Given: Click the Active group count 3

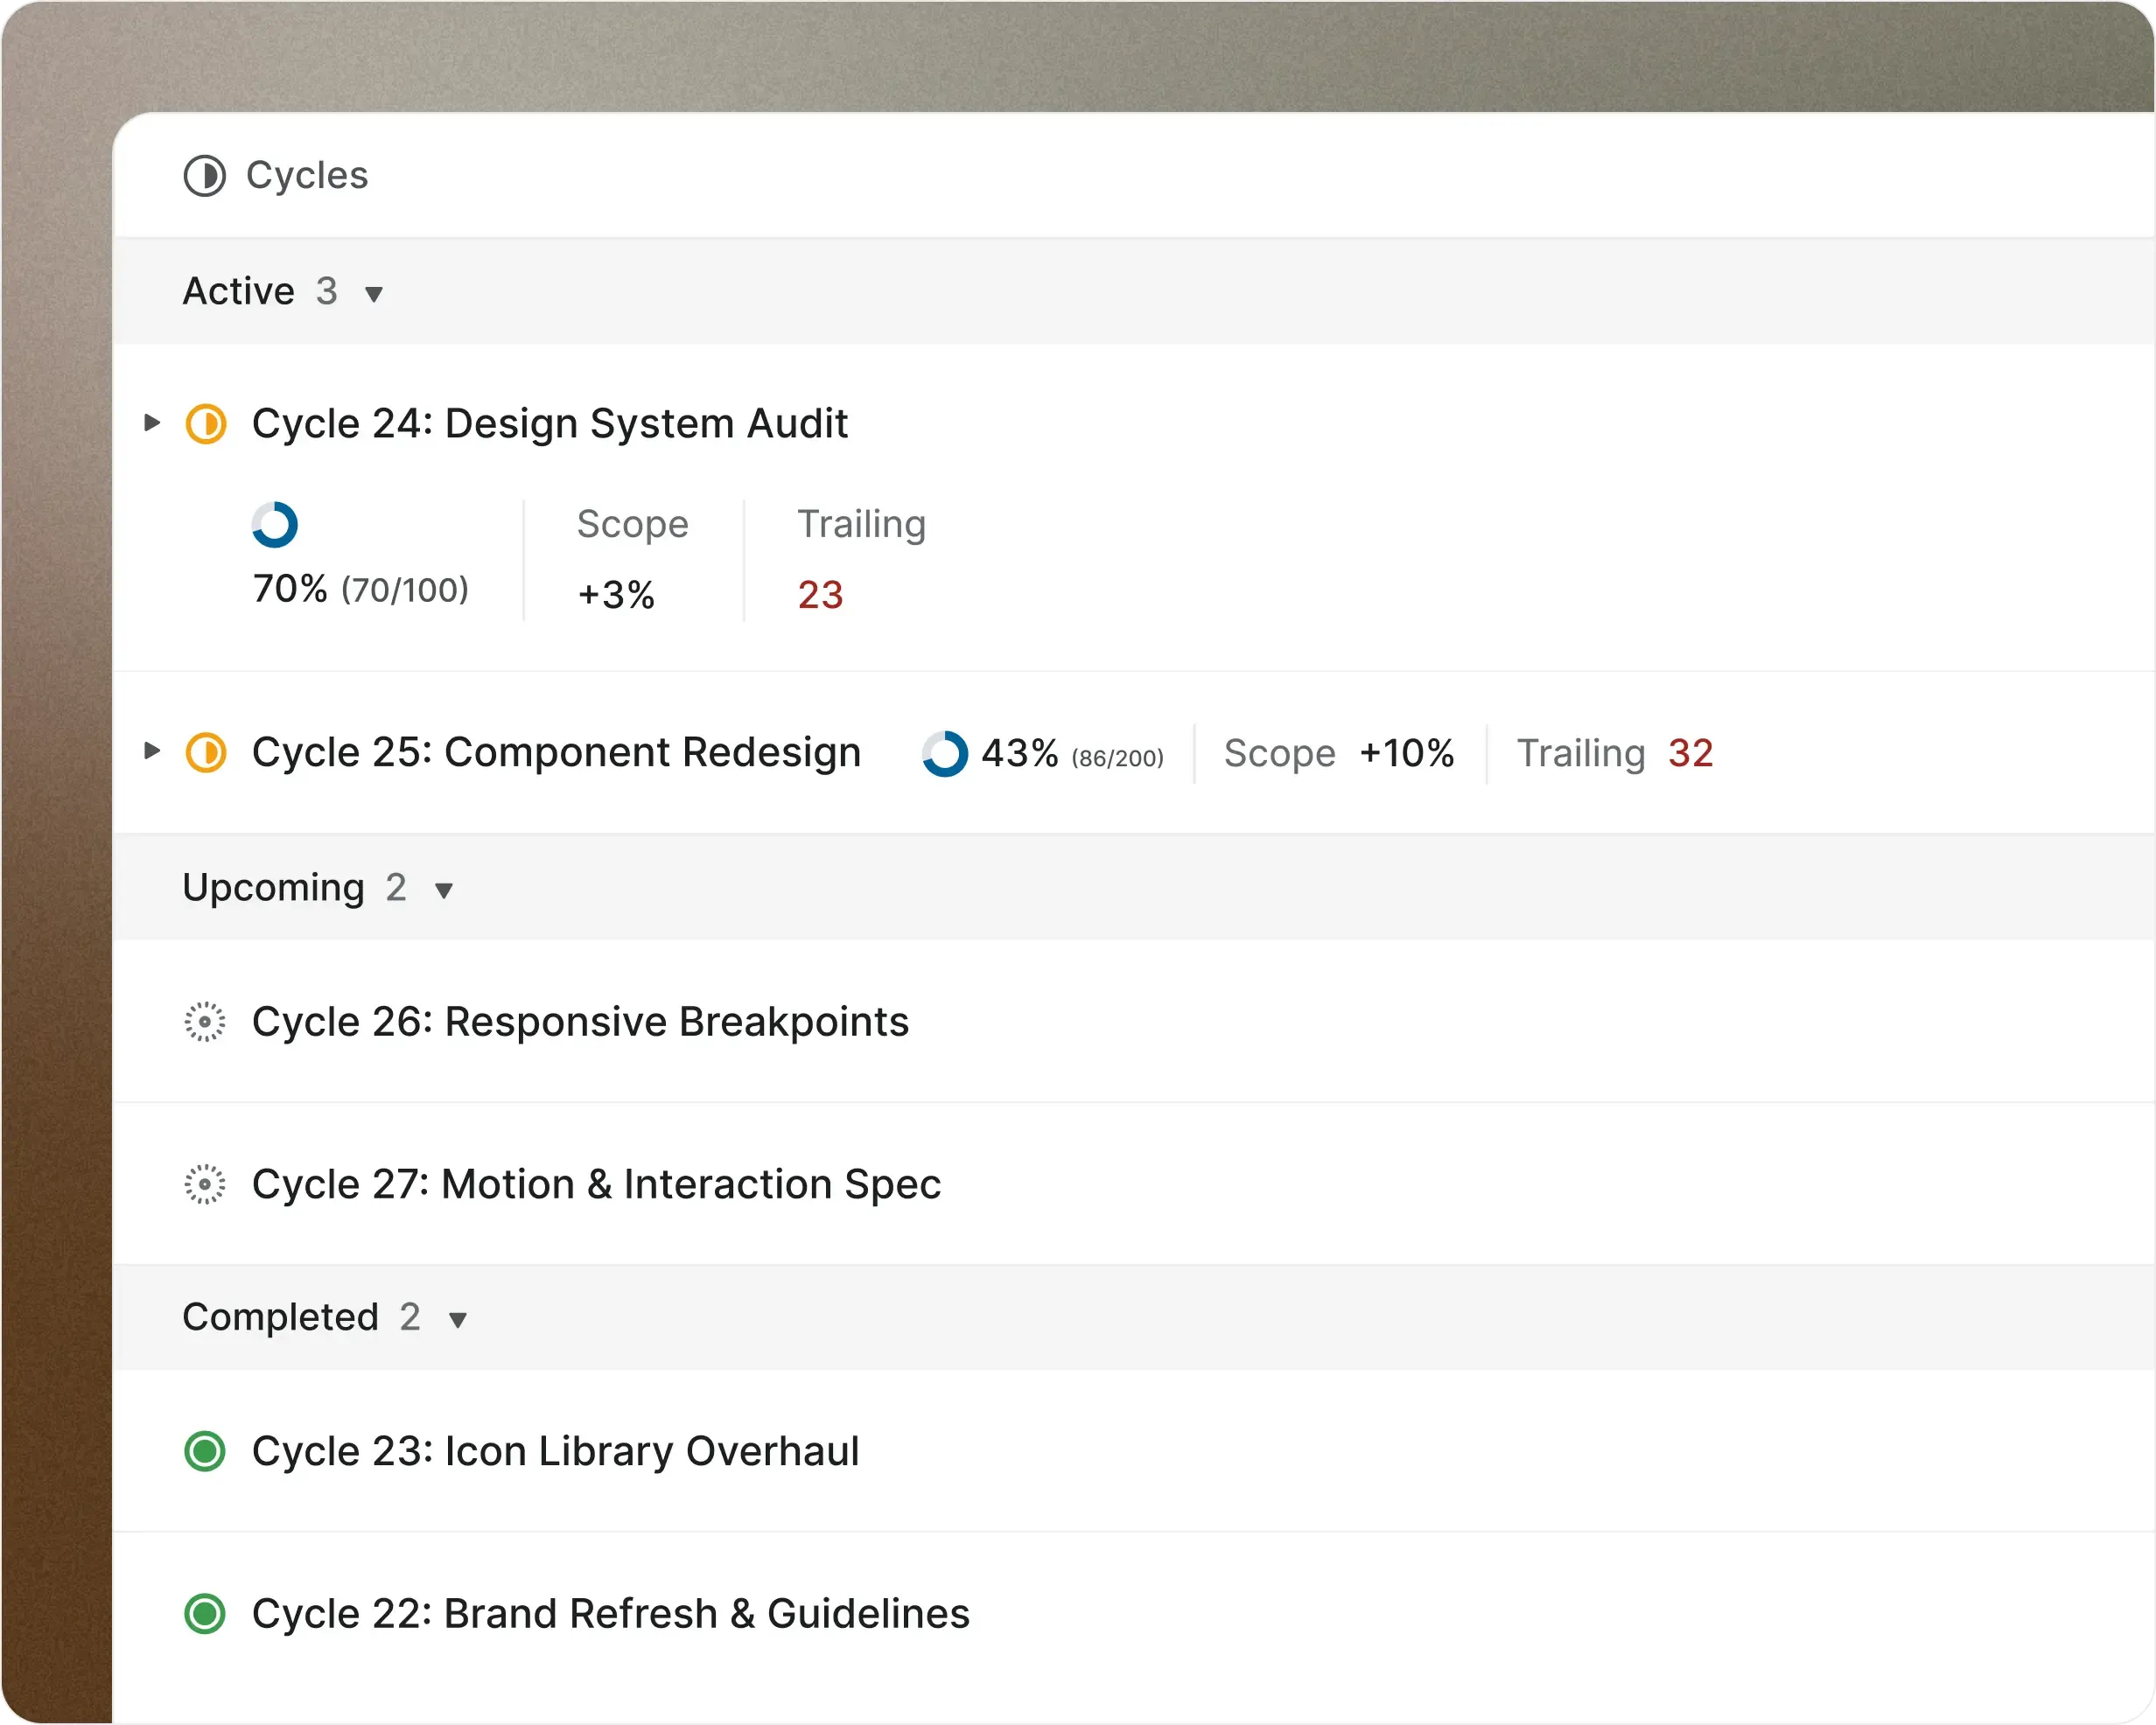Looking at the screenshot, I should [327, 291].
